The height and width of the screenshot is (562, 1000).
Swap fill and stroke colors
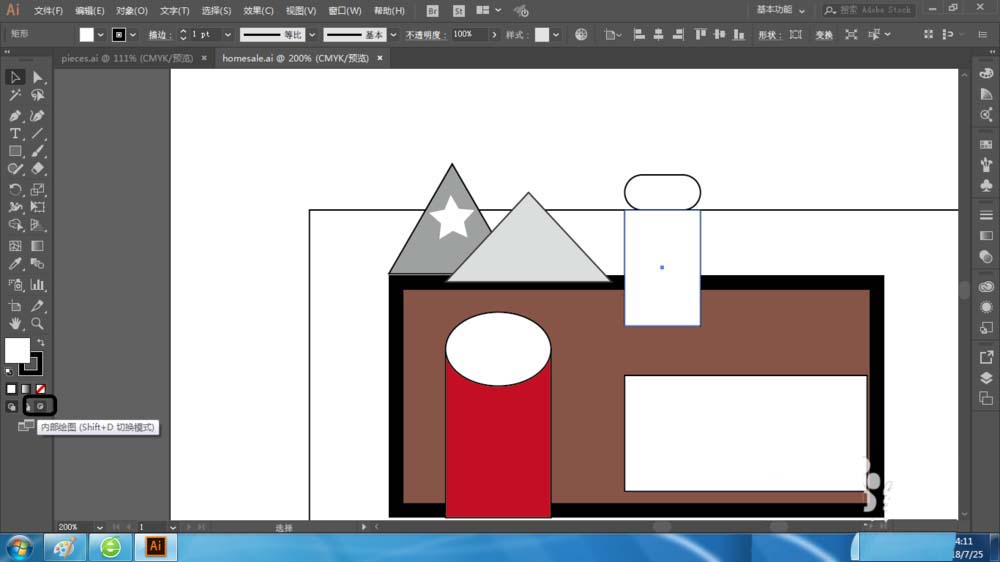[x=41, y=342]
